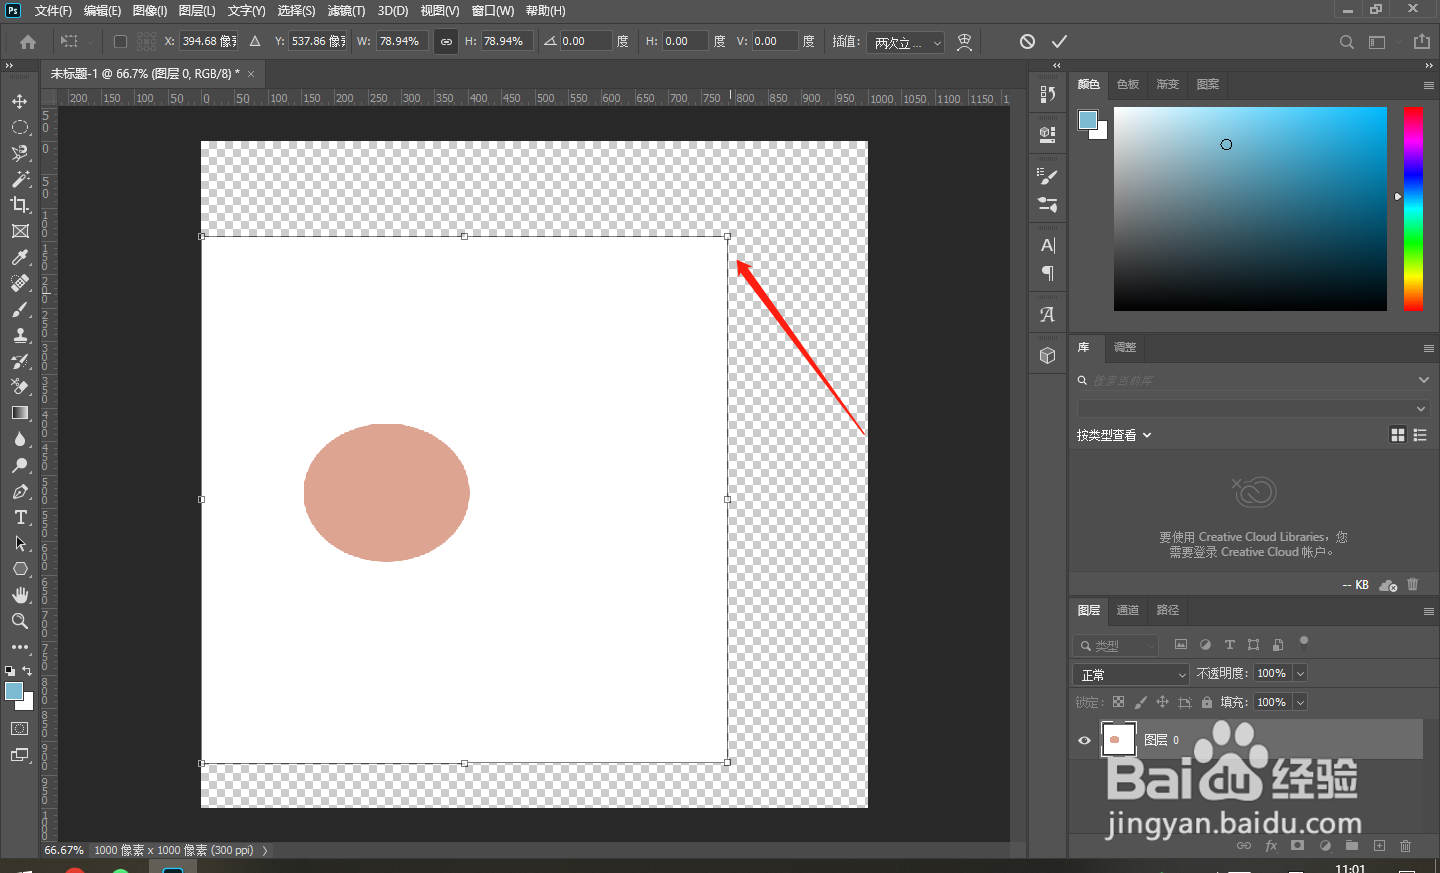Select the Magic Wand tool
1440x873 pixels.
(20, 179)
